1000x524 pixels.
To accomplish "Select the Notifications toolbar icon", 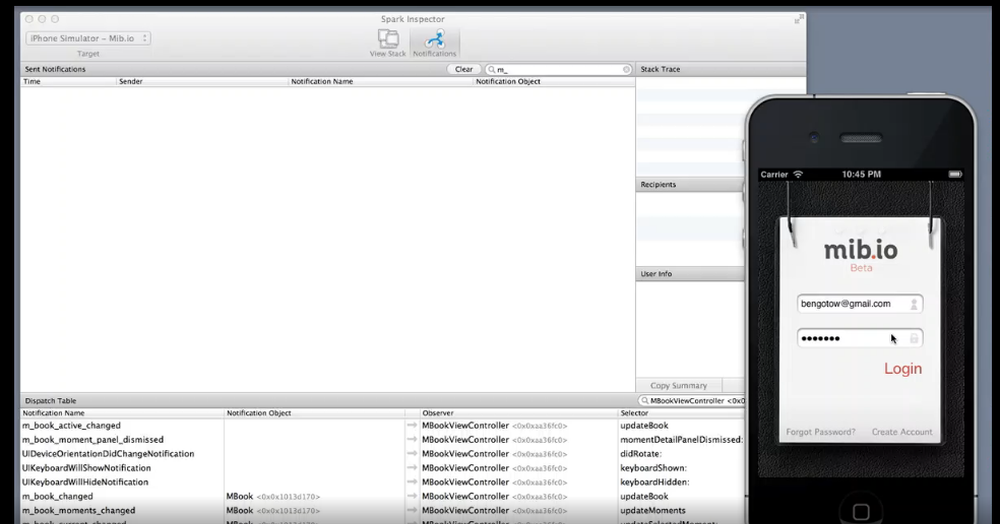I will pos(434,43).
